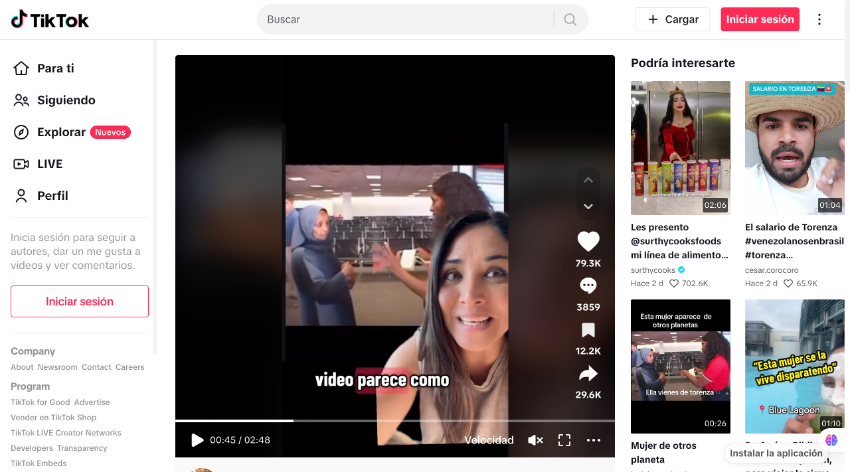
Task: Go to next video with down chevron
Action: point(588,206)
